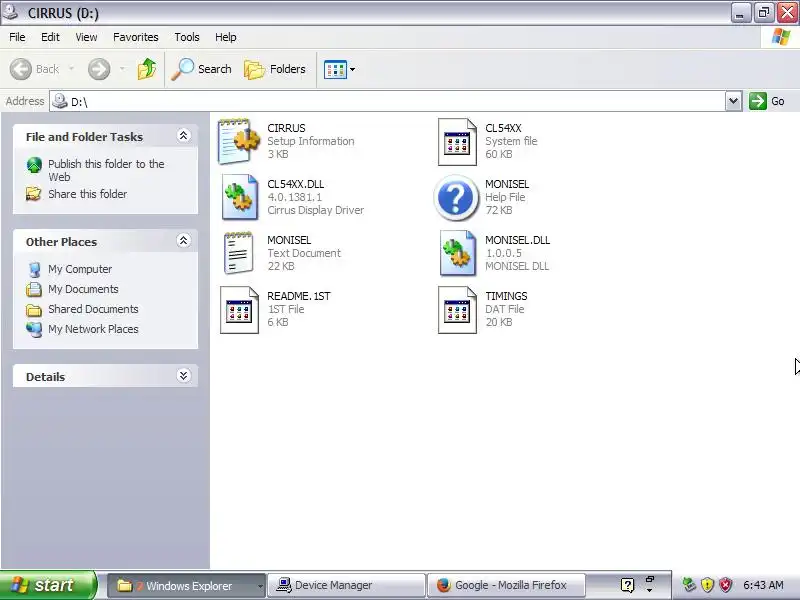Screen dimensions: 800x600
Task: Click the yellow security shield tray icon
Action: (x=707, y=585)
